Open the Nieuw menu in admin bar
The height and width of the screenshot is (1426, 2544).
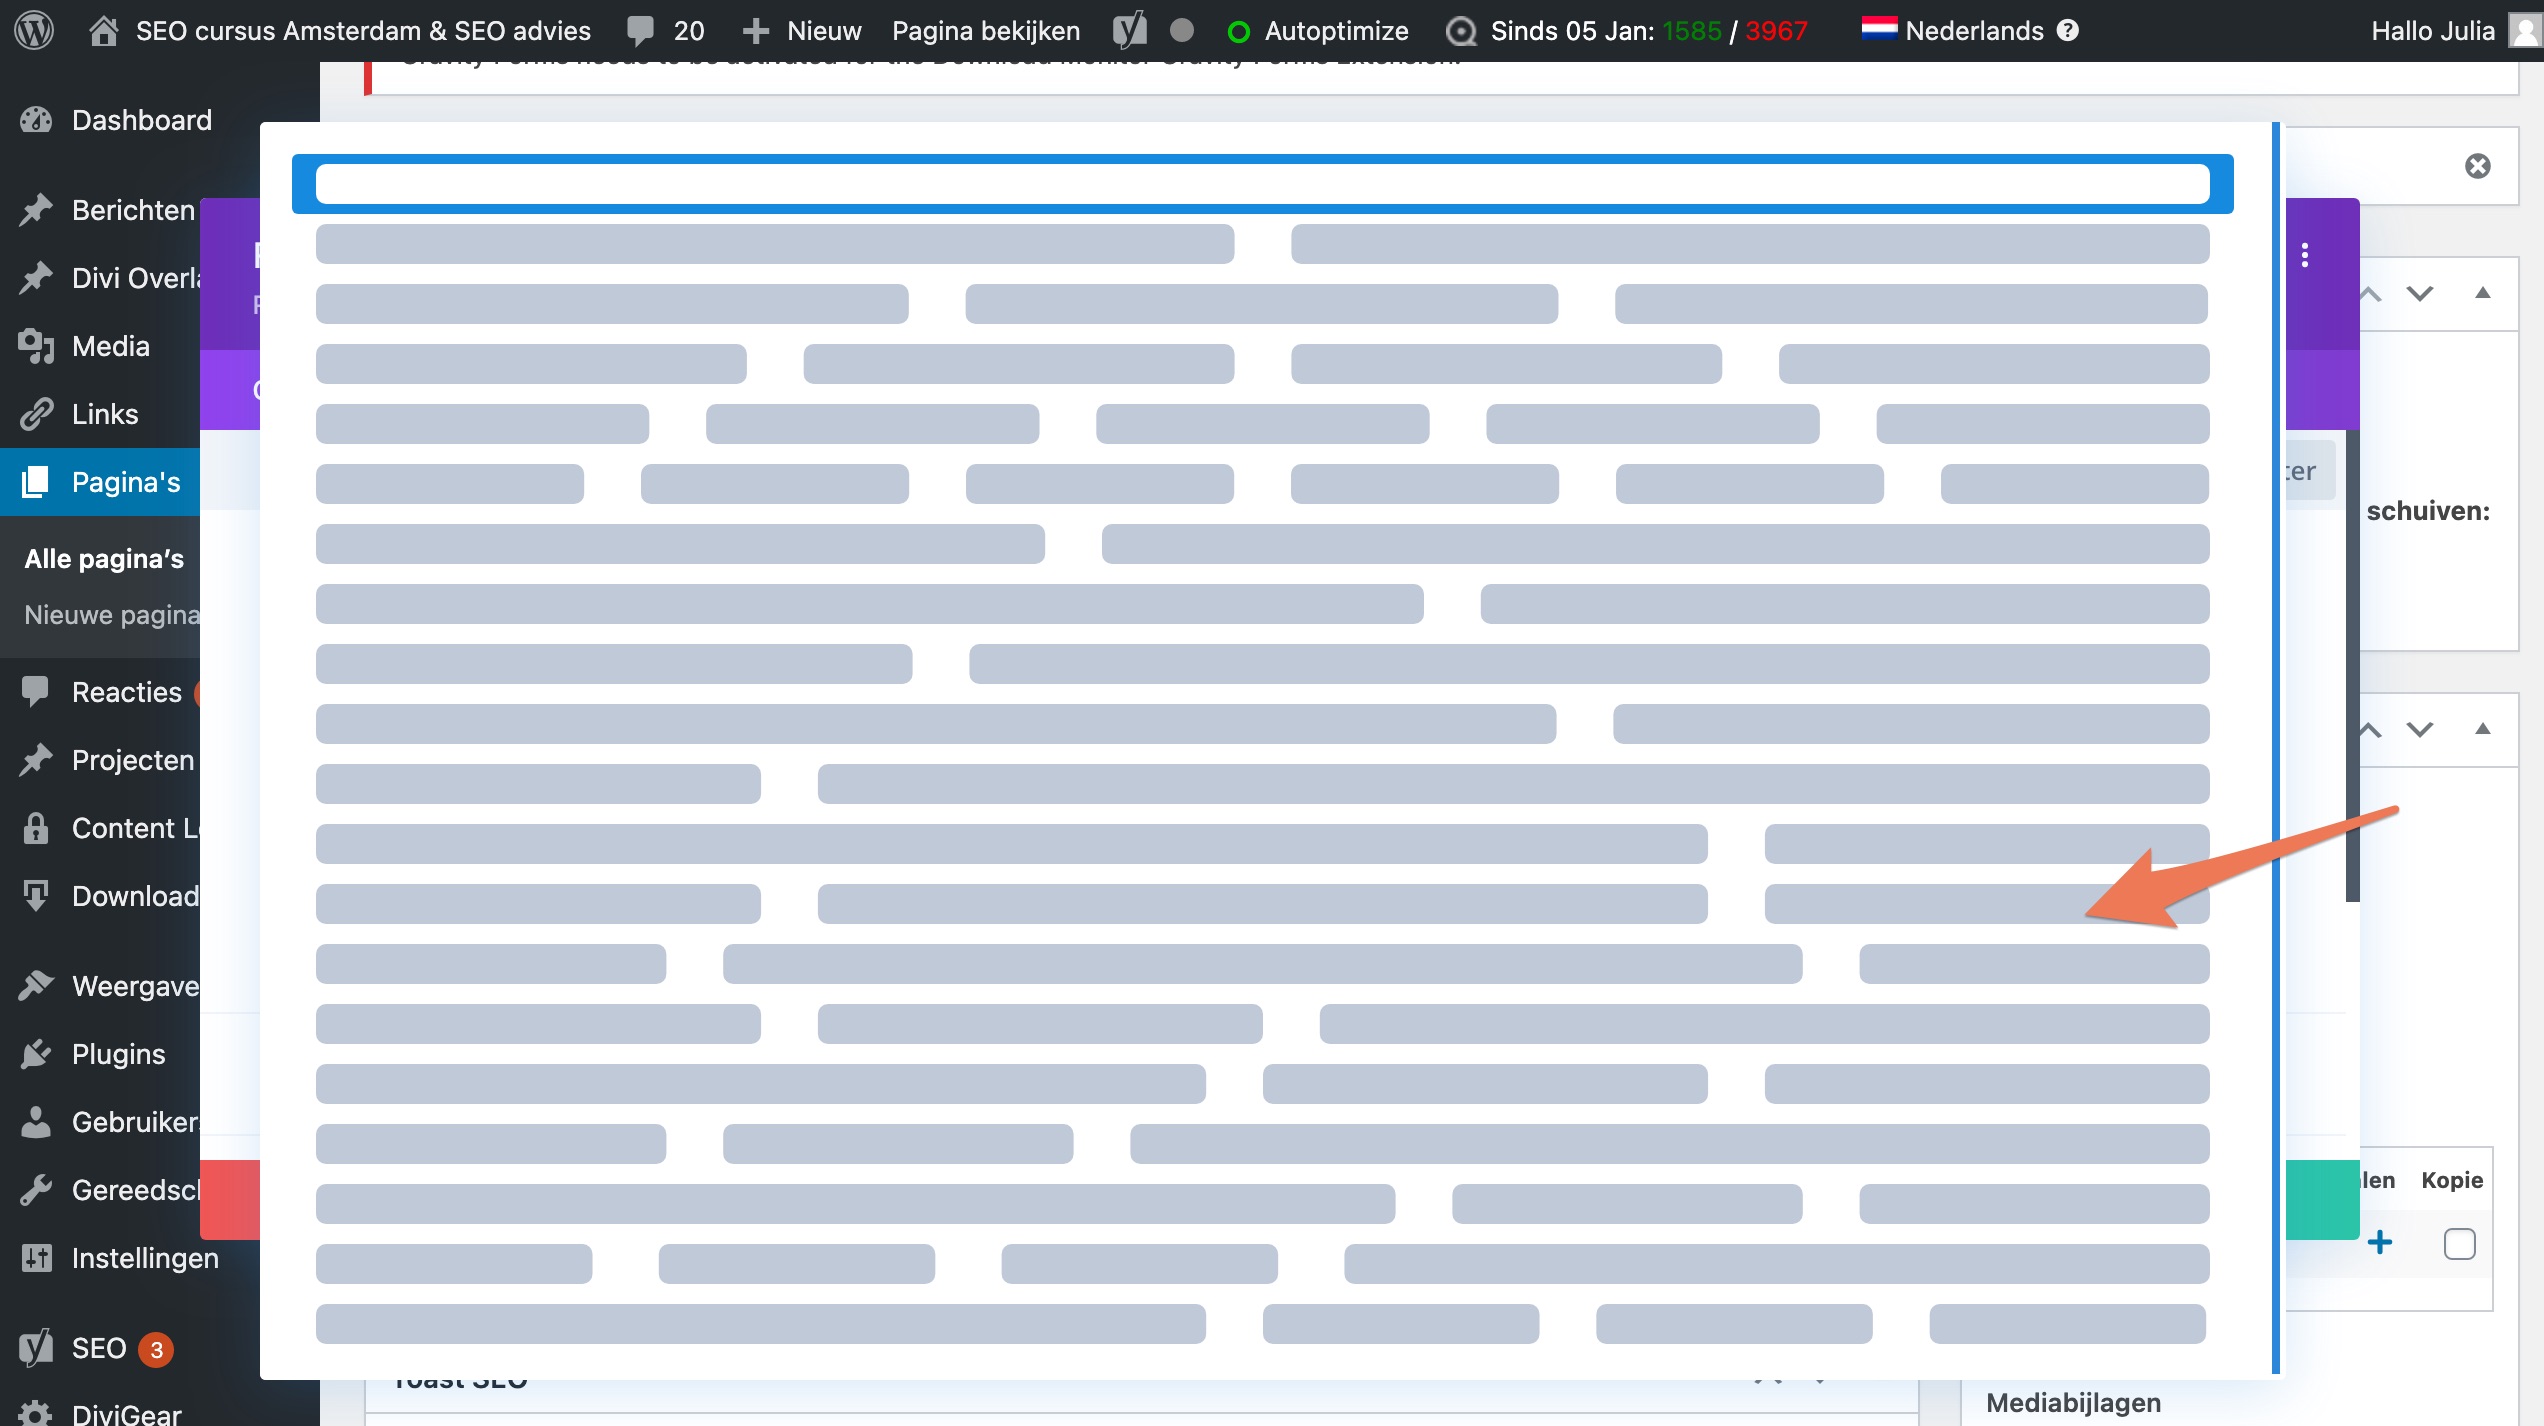point(802,30)
